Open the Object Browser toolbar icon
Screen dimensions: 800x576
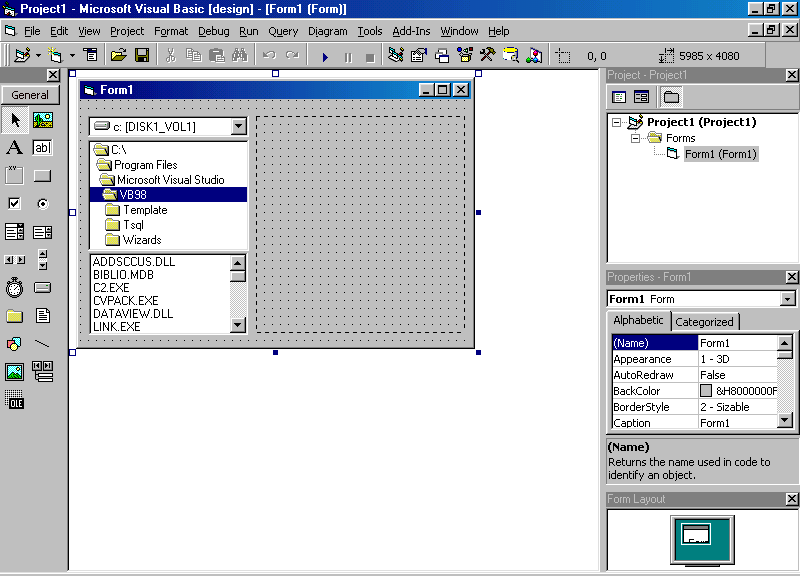tap(465, 55)
